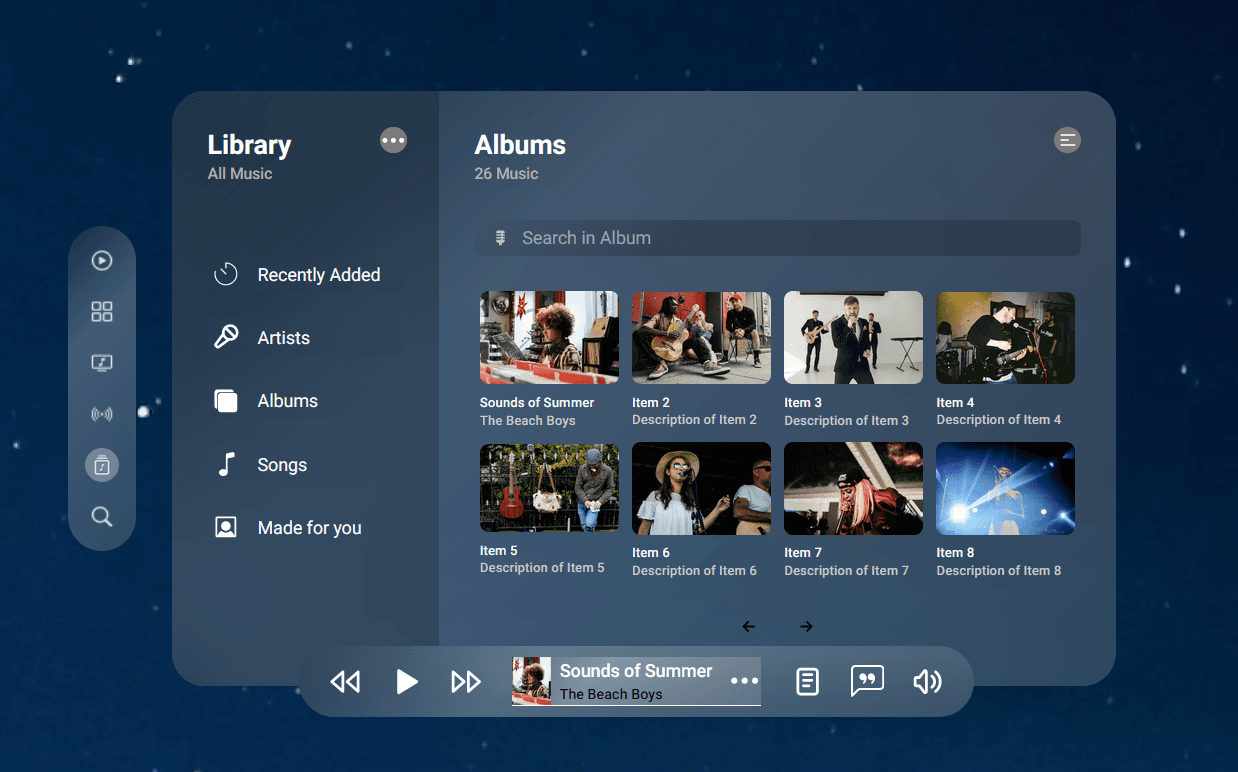Click the search magnifier icon in left dock

click(x=102, y=516)
